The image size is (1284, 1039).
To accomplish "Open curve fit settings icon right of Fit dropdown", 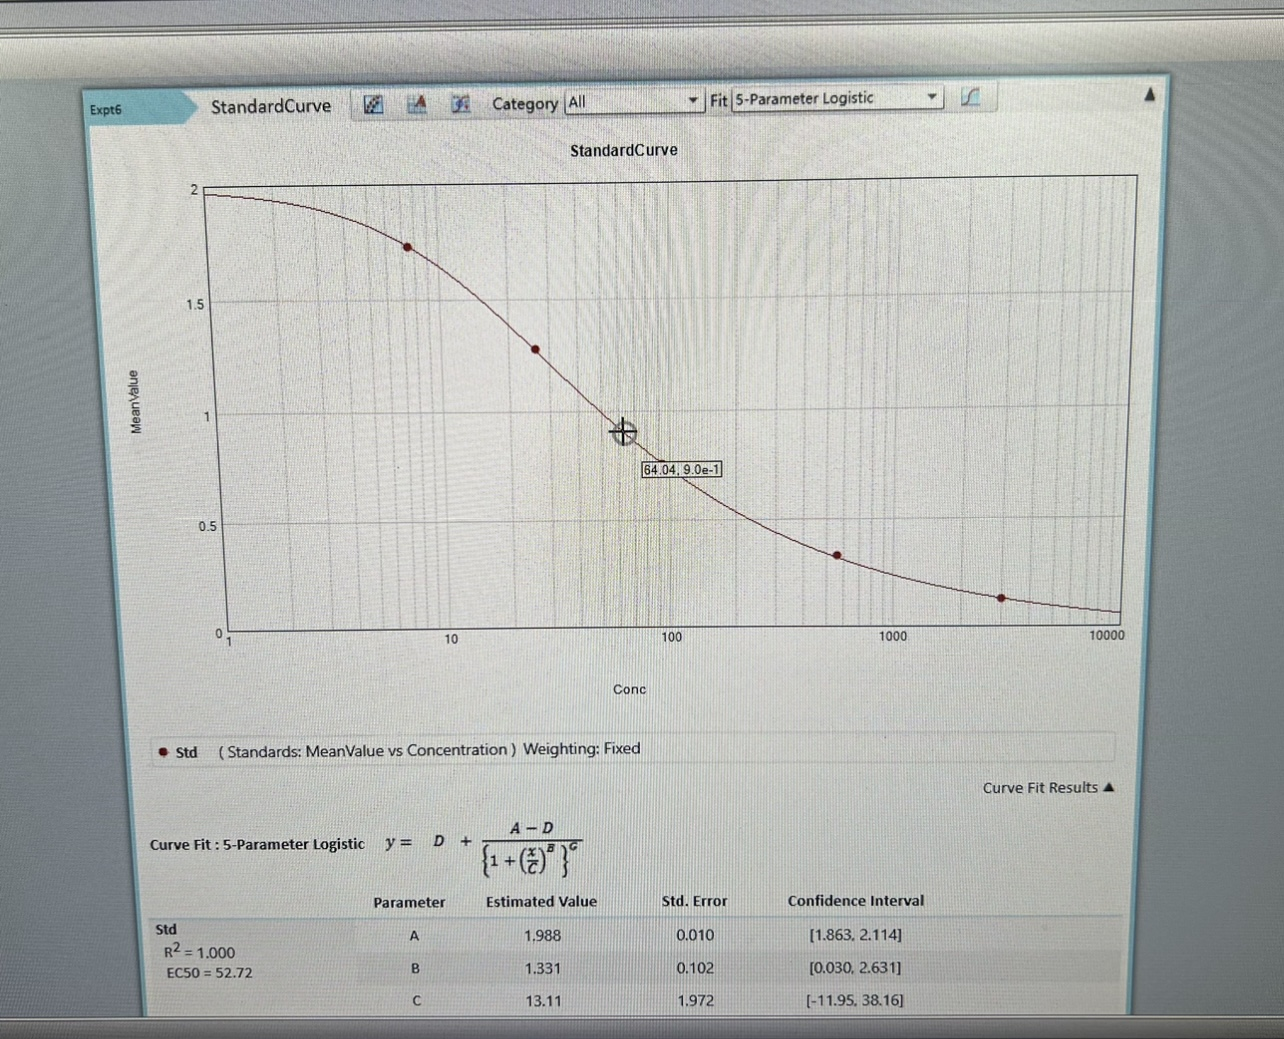I will (x=970, y=97).
